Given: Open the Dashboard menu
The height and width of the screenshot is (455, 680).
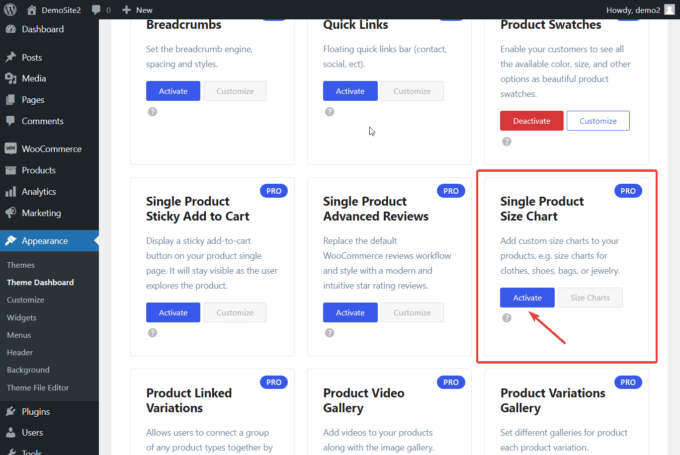Looking at the screenshot, I should [x=42, y=29].
